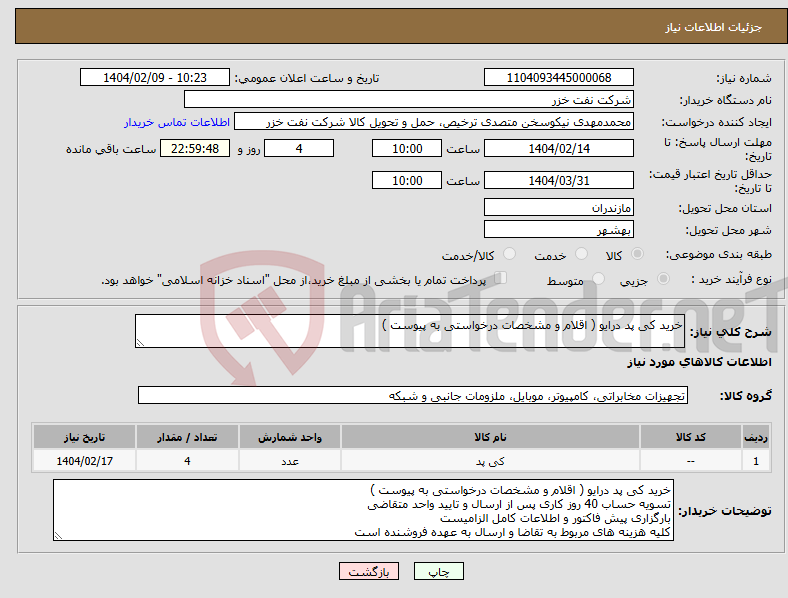Click the price validity date 1404/03/31
This screenshot has width=788, height=598.
pyautogui.click(x=558, y=180)
